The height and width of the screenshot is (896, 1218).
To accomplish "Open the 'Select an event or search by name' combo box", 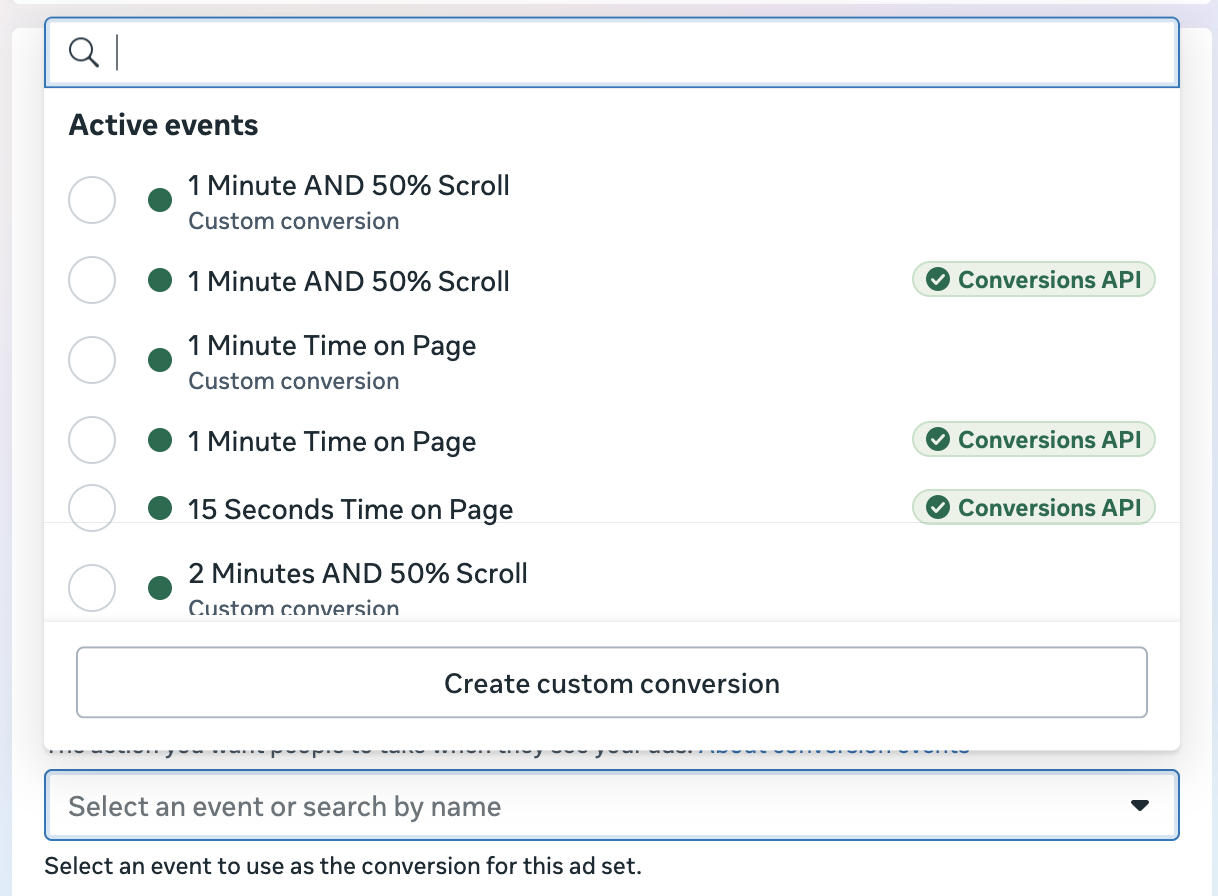I will pos(590,806).
